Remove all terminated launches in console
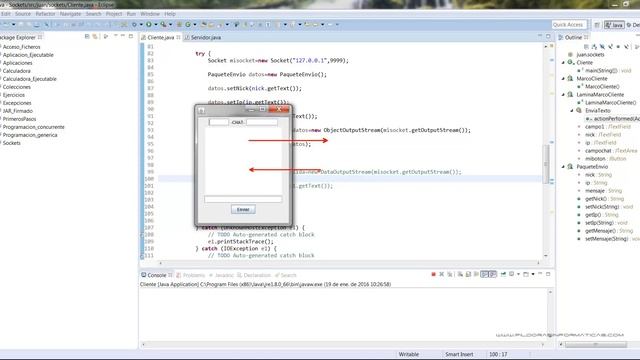Image resolution: width=640 pixels, height=360 pixels. 450,274
